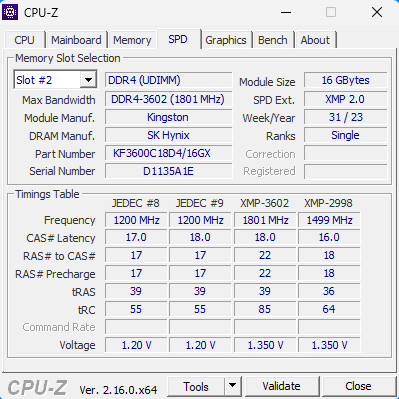Click the empty Registered field

pos(346,171)
